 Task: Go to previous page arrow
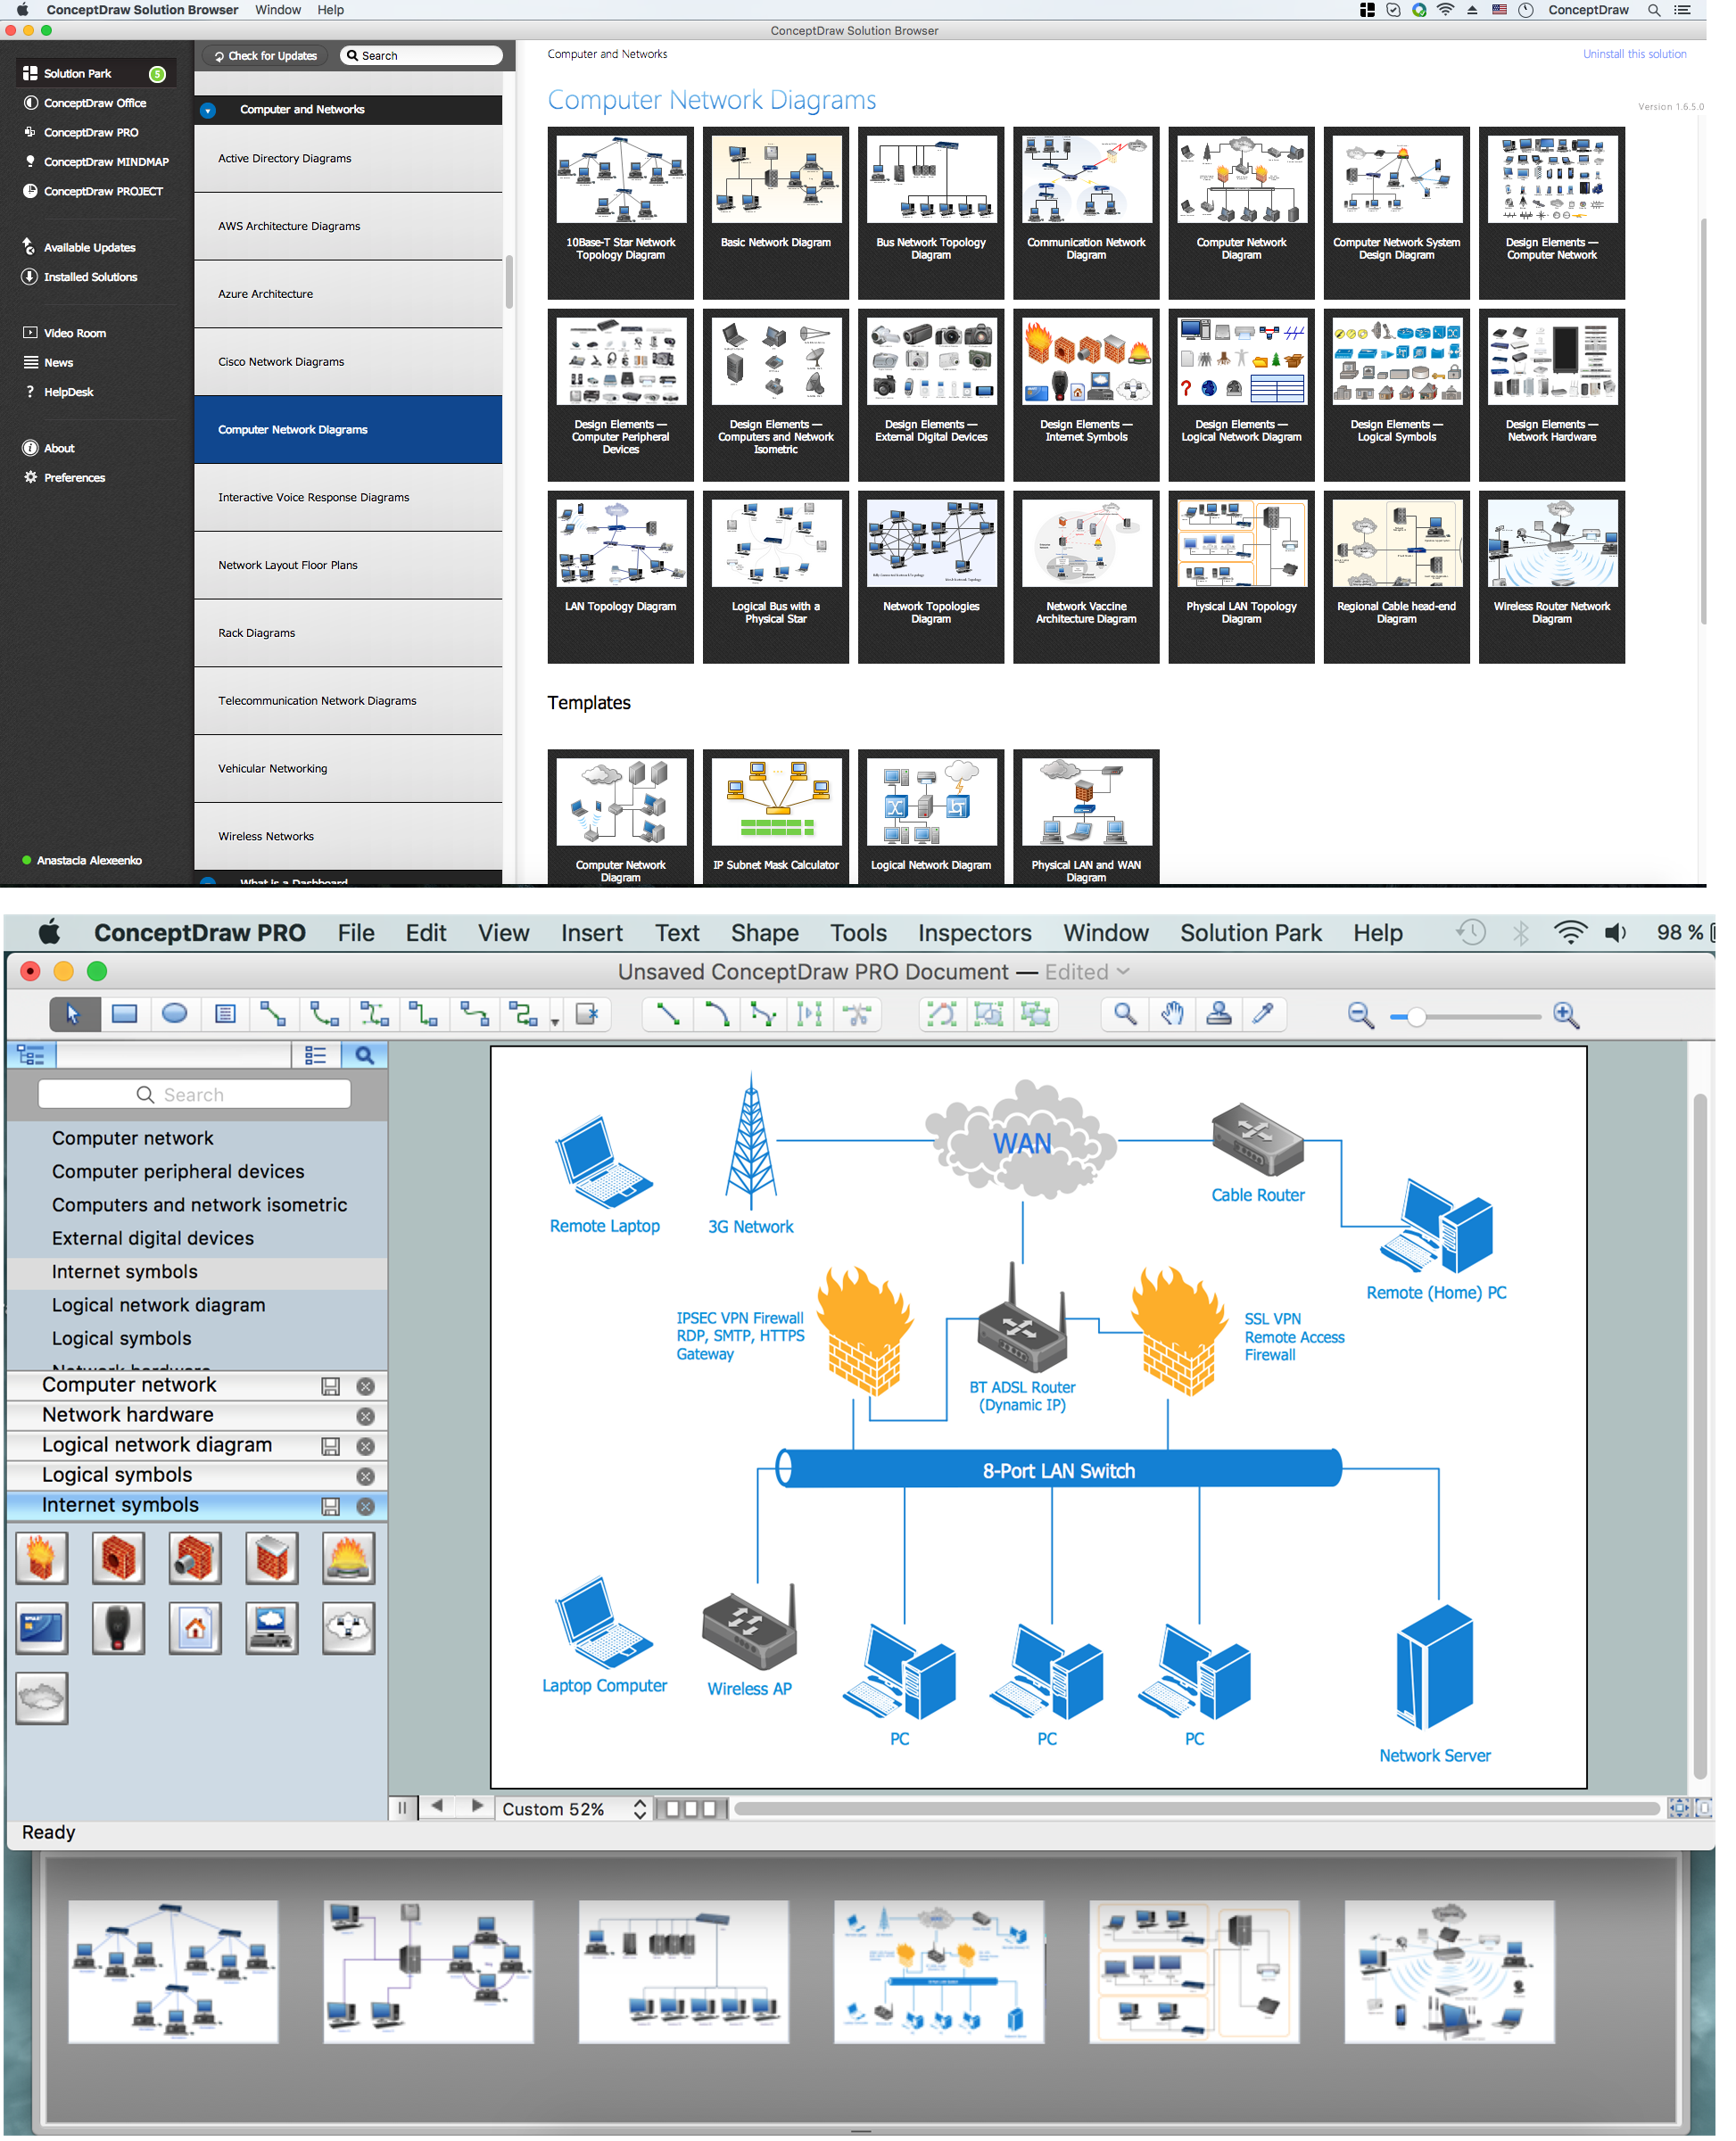tap(436, 1806)
